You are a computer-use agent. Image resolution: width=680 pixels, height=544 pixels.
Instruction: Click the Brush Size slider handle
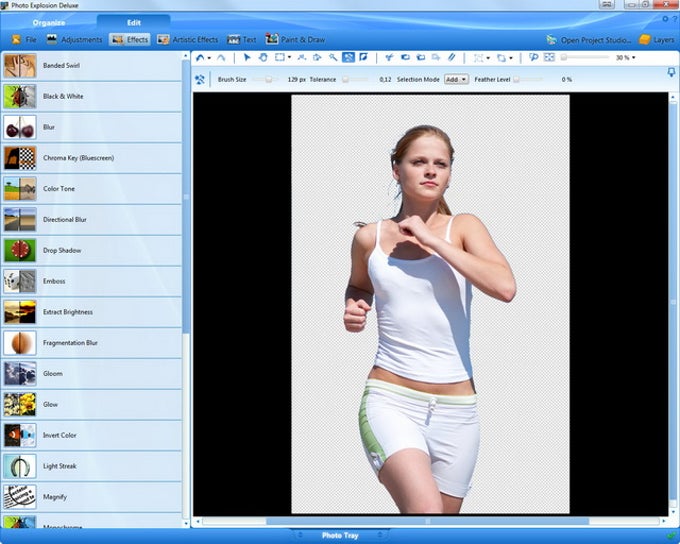tap(269, 79)
